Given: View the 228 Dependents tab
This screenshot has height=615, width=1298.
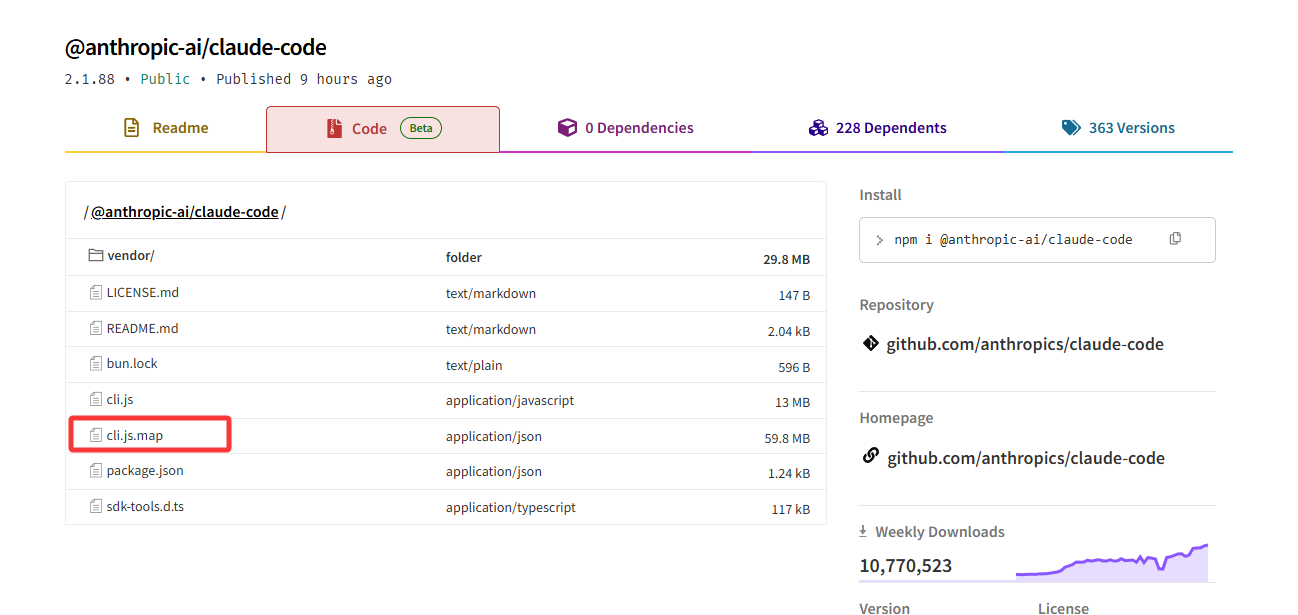Looking at the screenshot, I should pos(877,128).
